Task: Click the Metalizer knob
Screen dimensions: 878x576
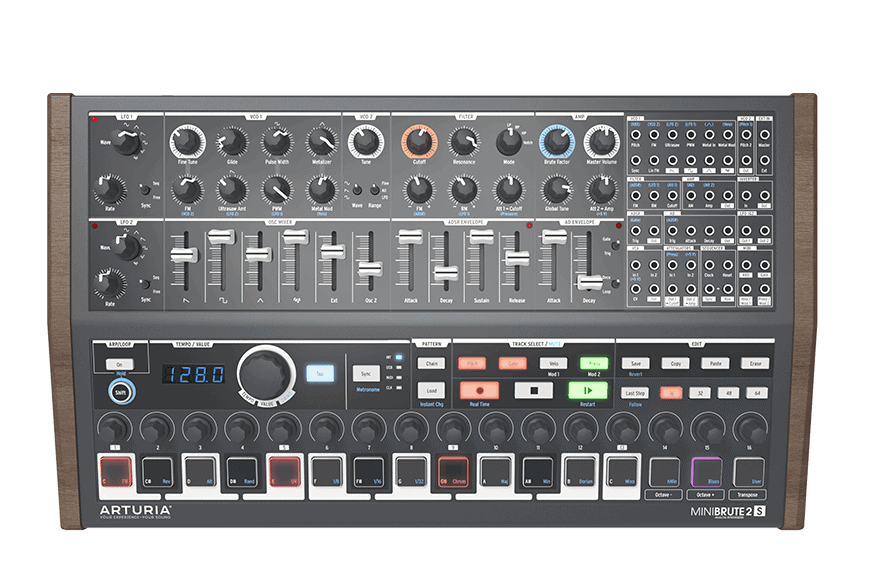Action: click(x=321, y=142)
